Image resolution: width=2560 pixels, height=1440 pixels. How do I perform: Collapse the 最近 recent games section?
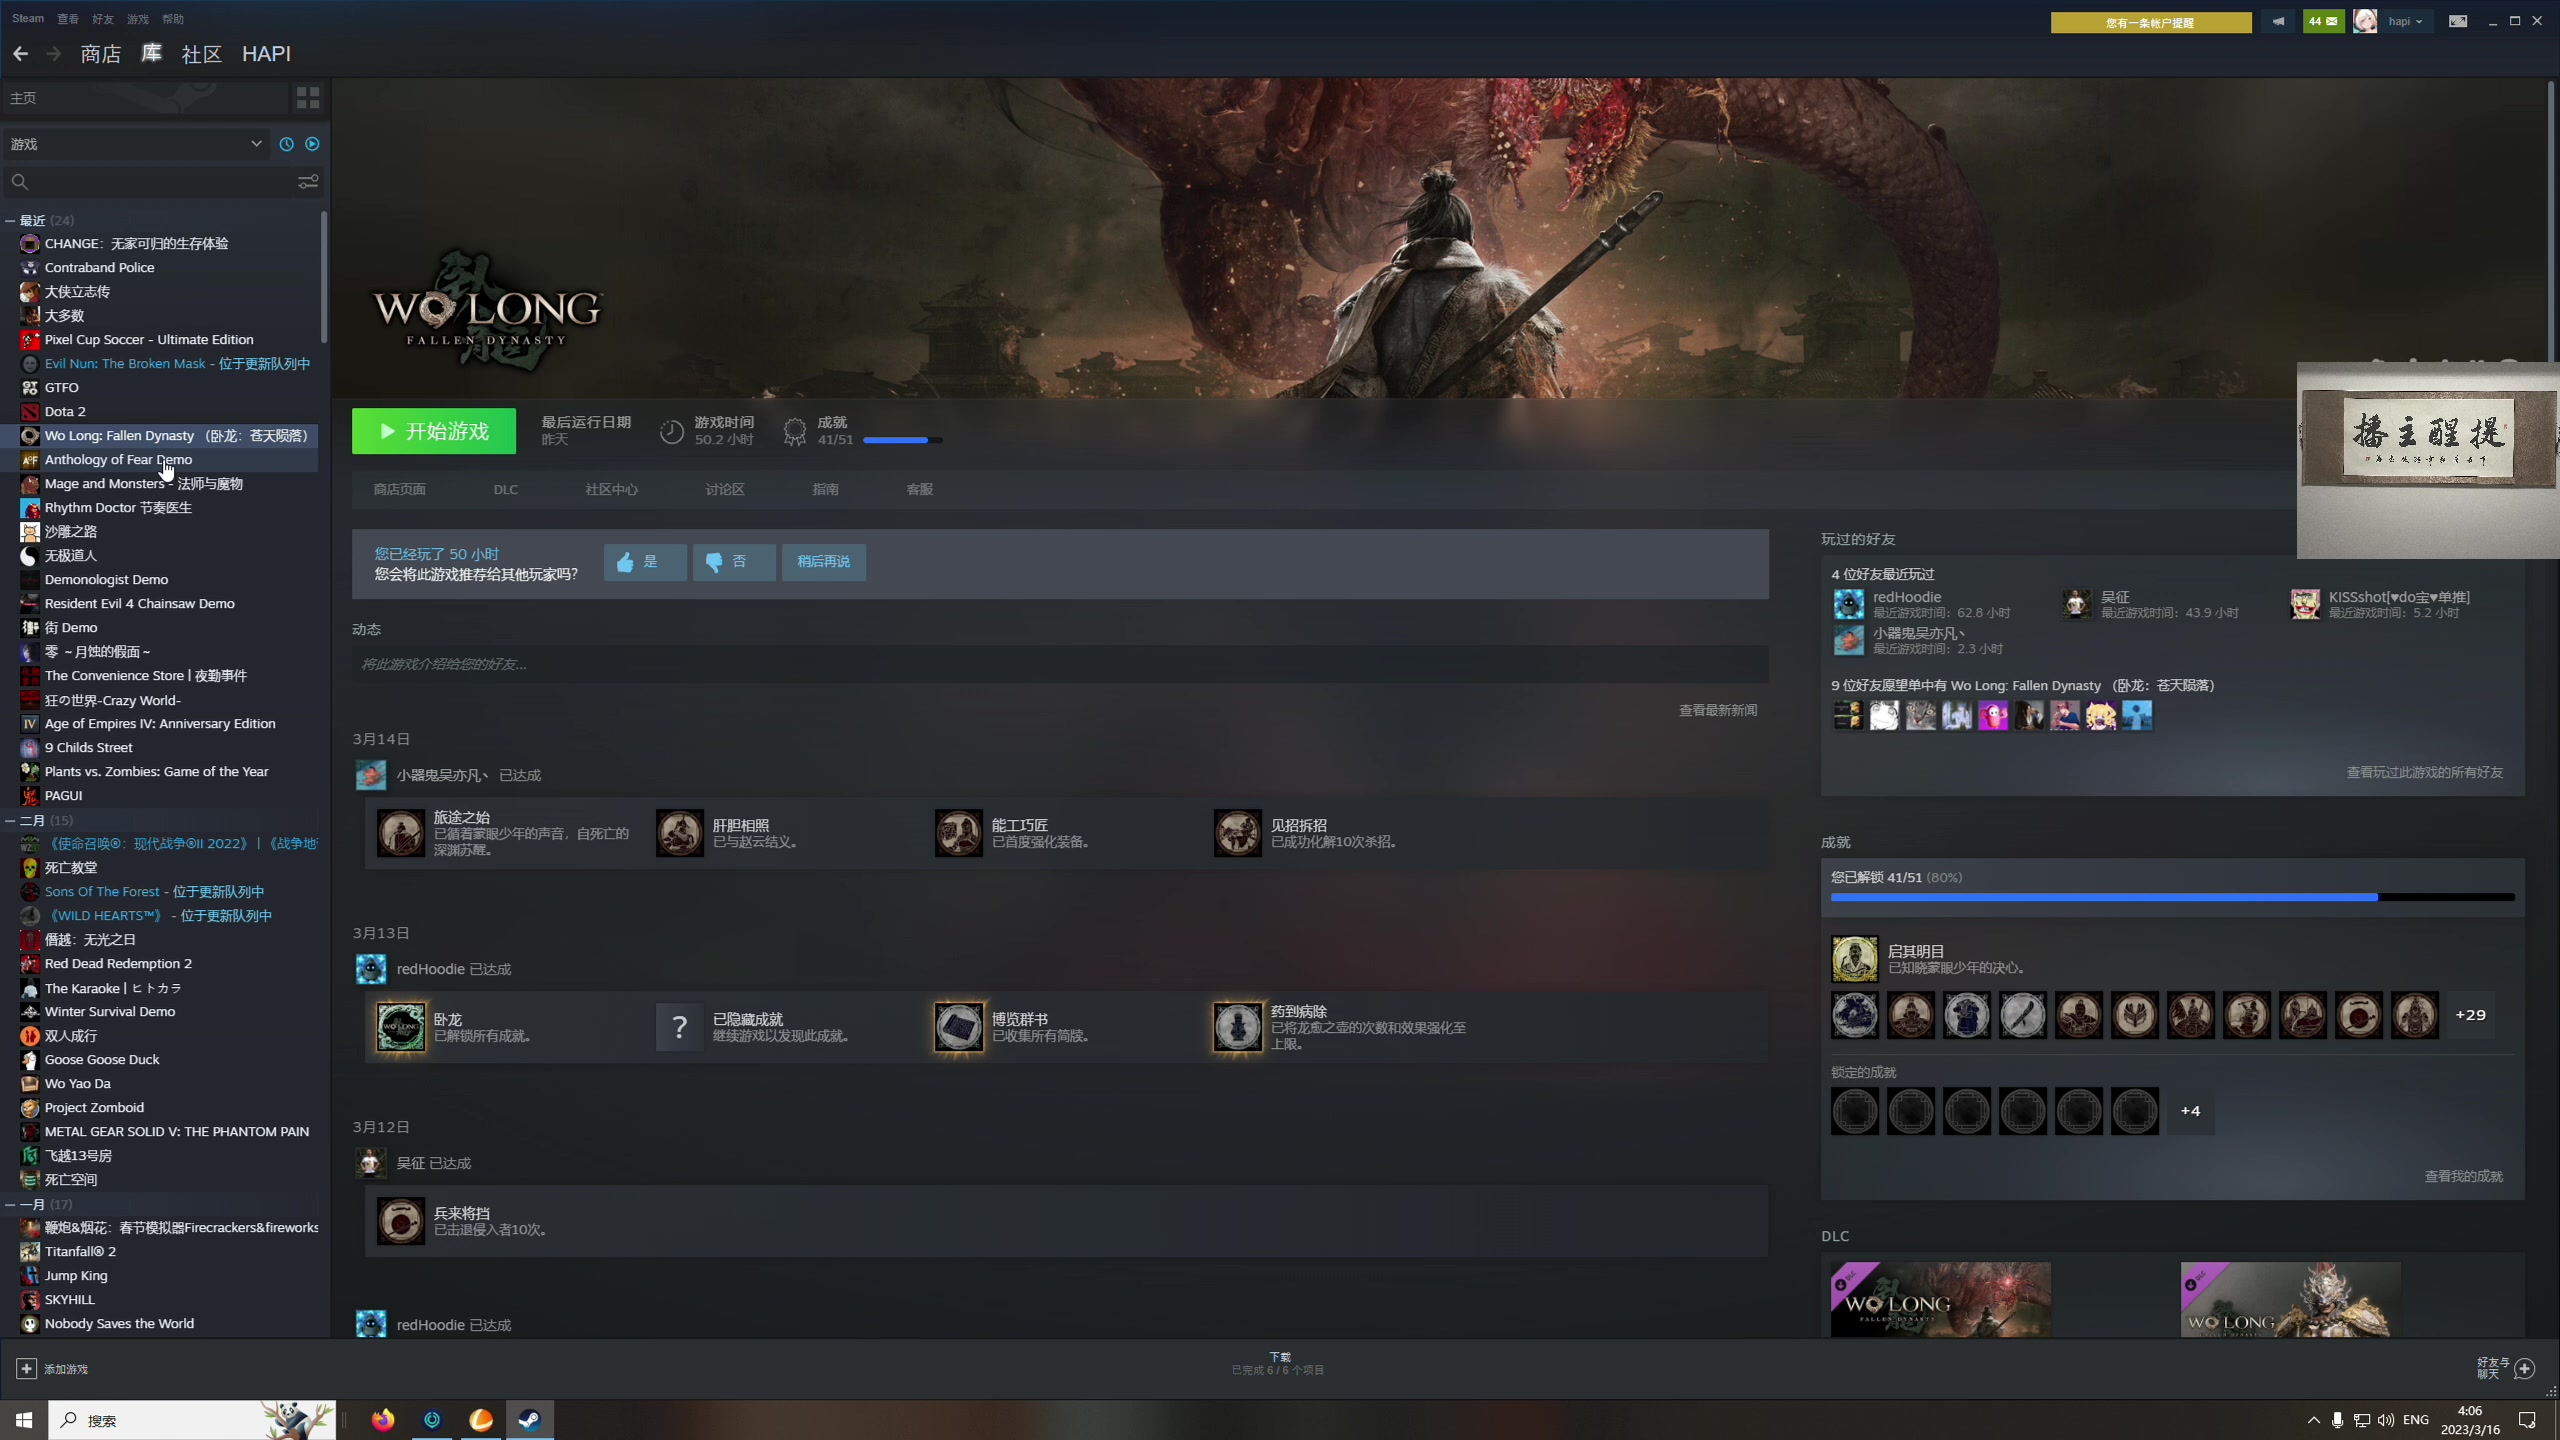click(10, 220)
